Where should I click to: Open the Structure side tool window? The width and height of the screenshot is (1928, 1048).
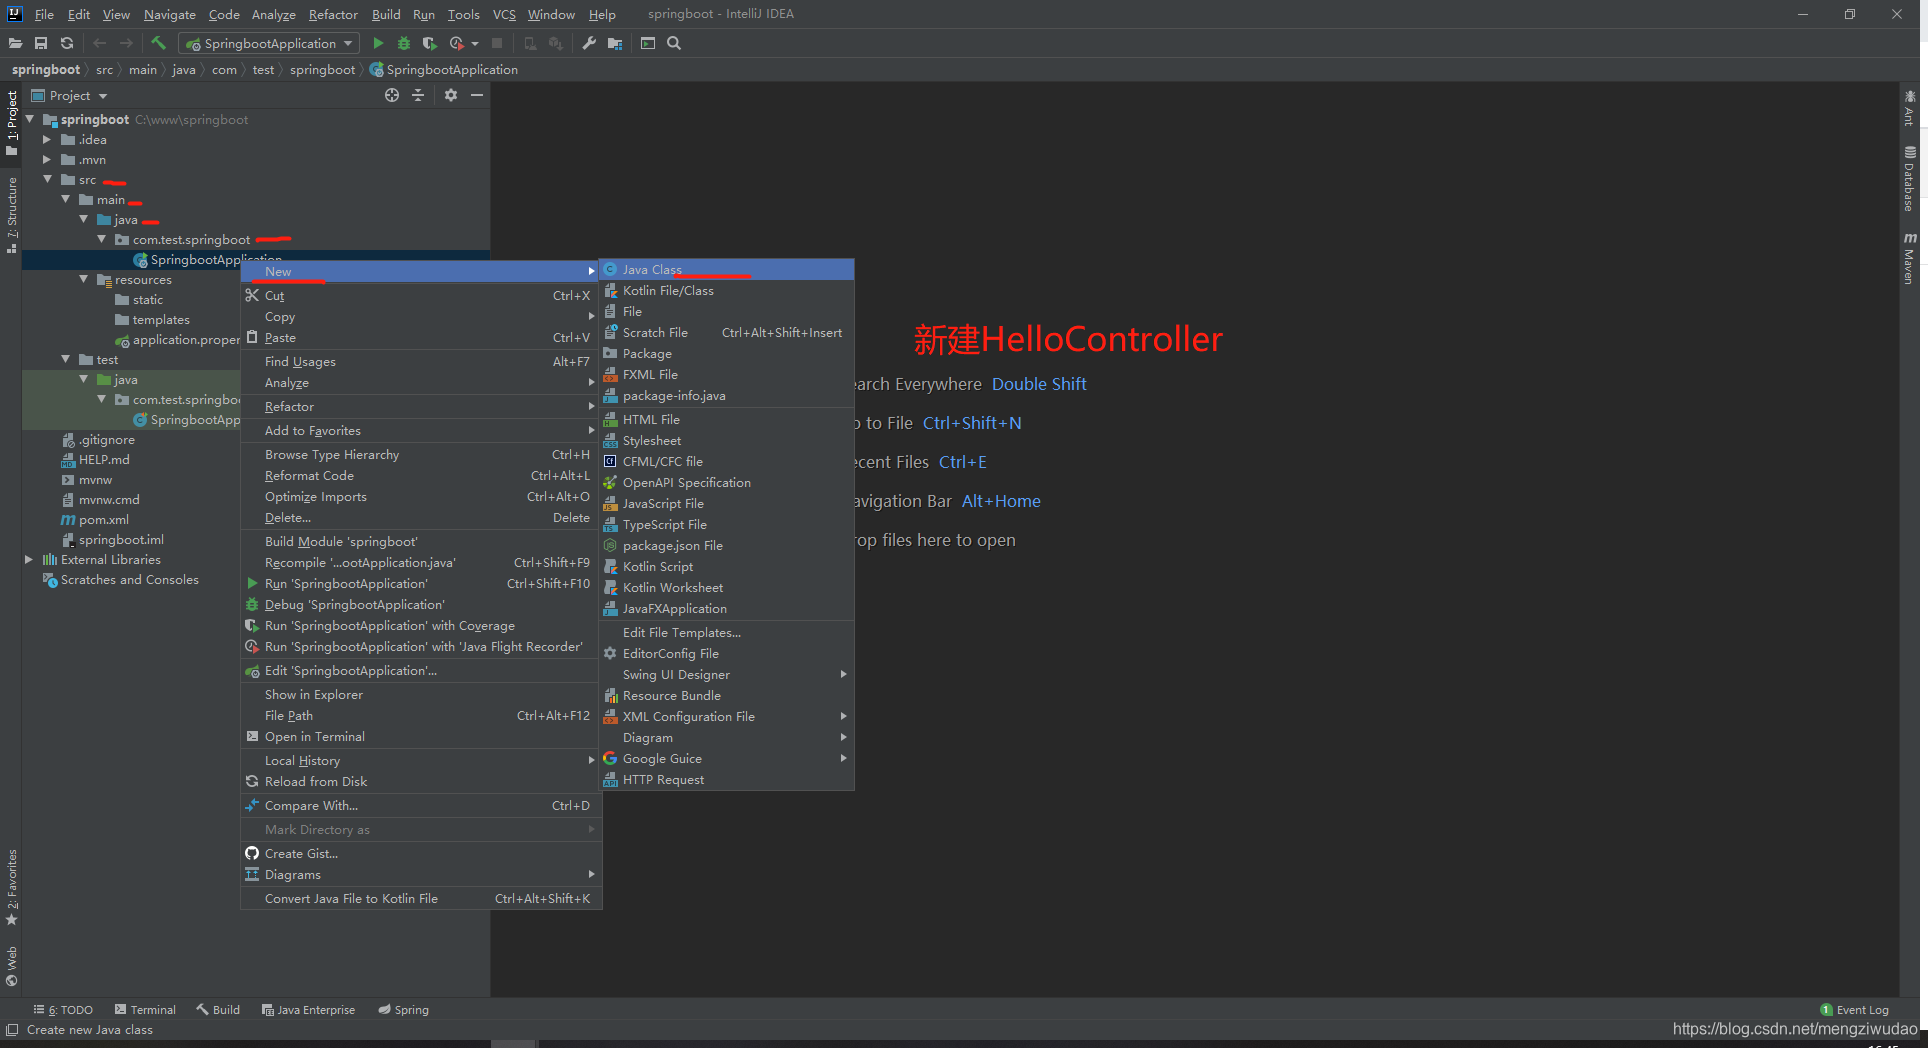click(12, 213)
